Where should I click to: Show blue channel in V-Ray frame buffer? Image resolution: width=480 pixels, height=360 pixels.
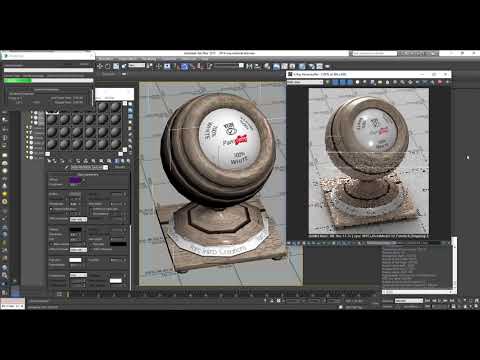coord(349,82)
